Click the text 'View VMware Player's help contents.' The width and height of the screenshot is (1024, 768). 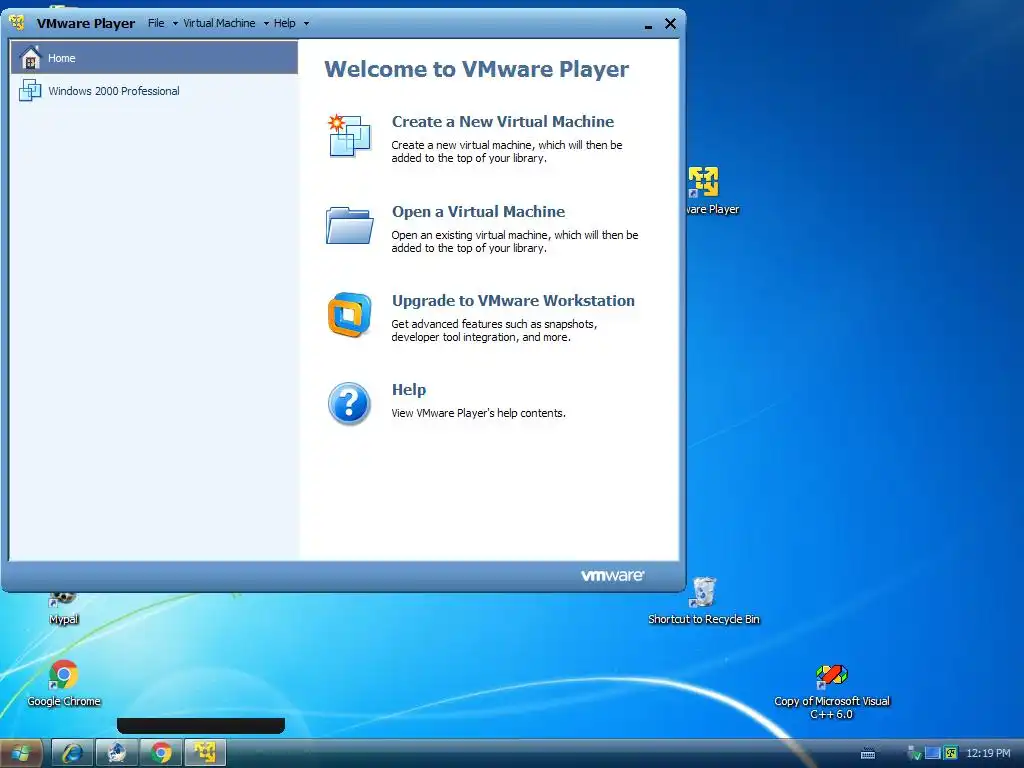pyautogui.click(x=478, y=413)
